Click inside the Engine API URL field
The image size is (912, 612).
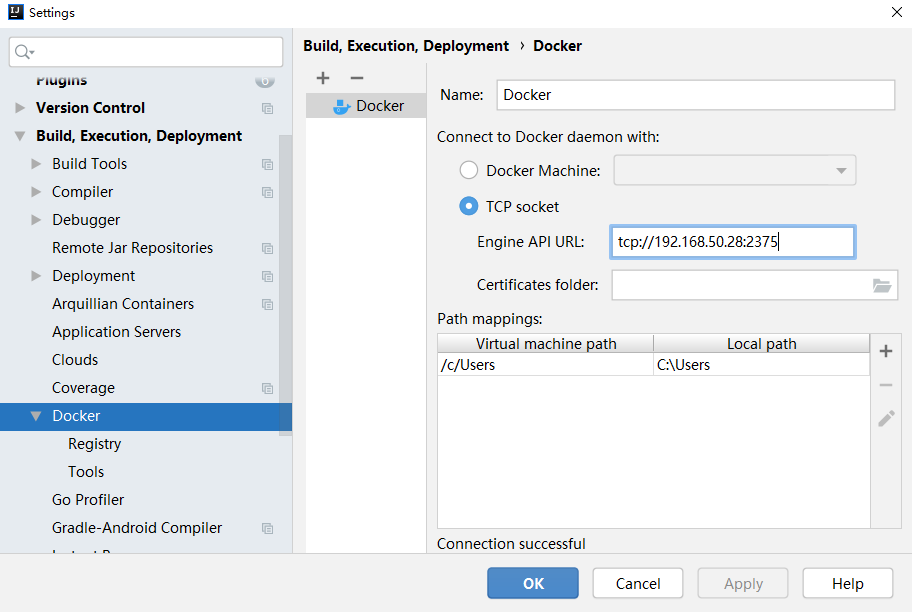pos(732,241)
